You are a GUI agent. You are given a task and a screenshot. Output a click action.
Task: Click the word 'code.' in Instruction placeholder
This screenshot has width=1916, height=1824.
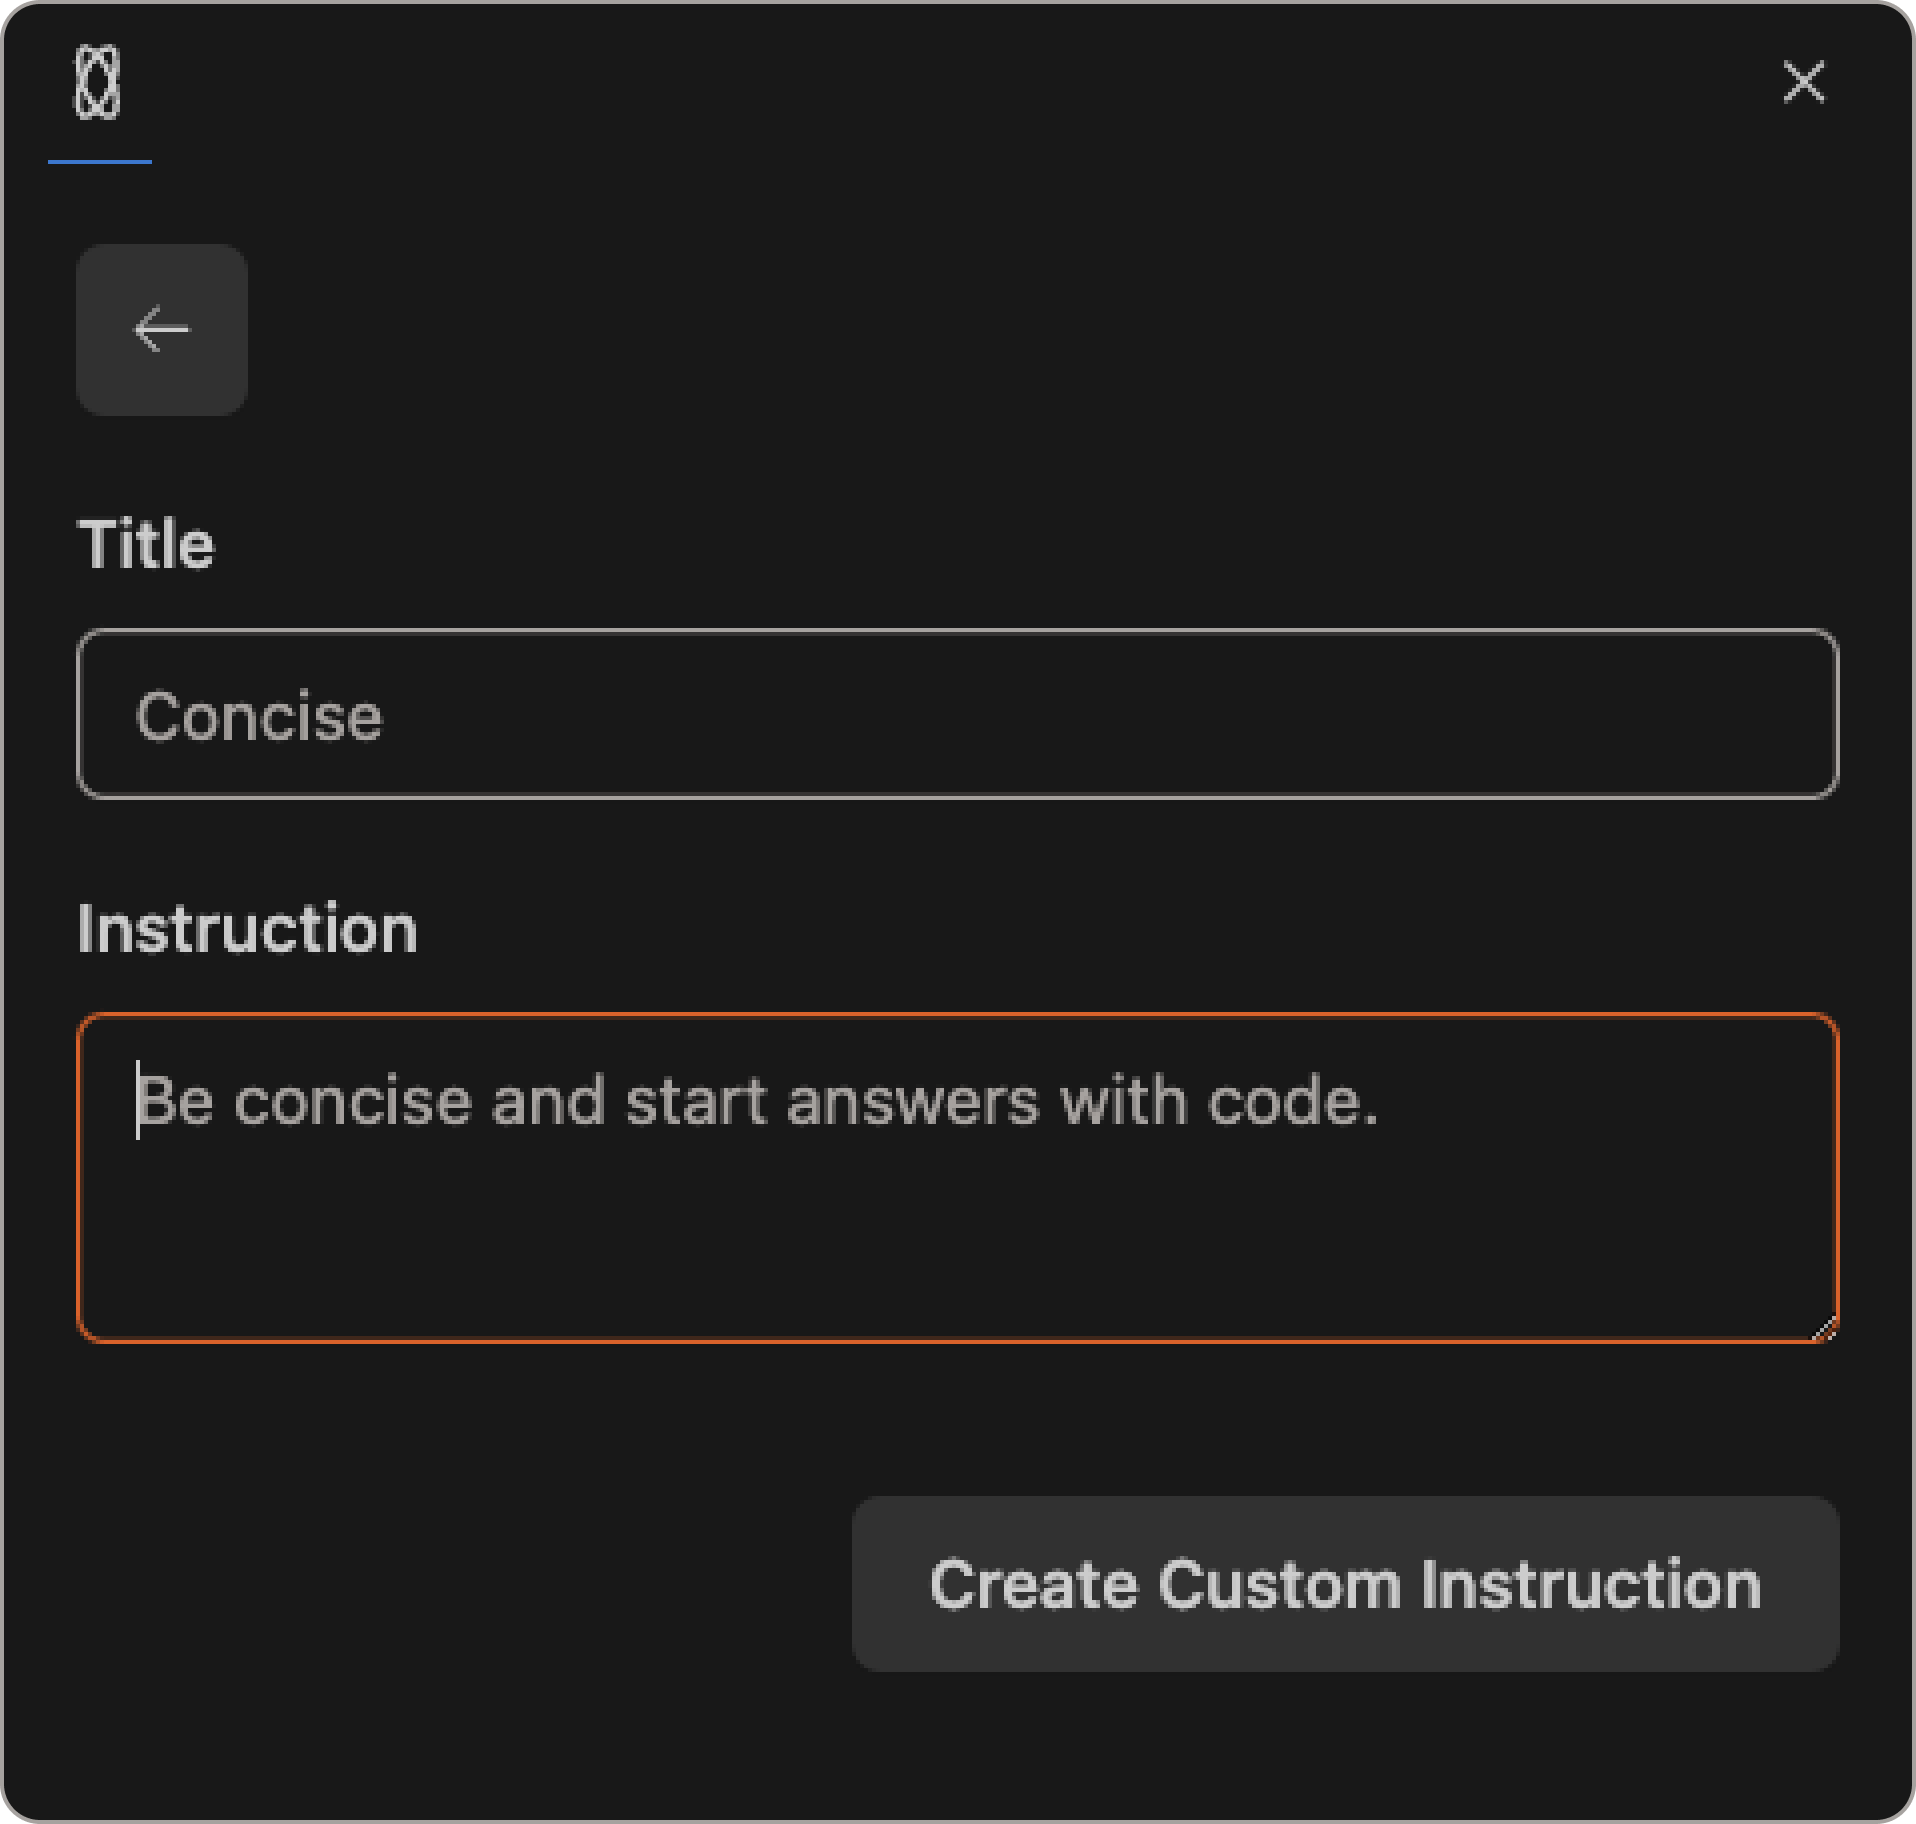(x=1293, y=1101)
